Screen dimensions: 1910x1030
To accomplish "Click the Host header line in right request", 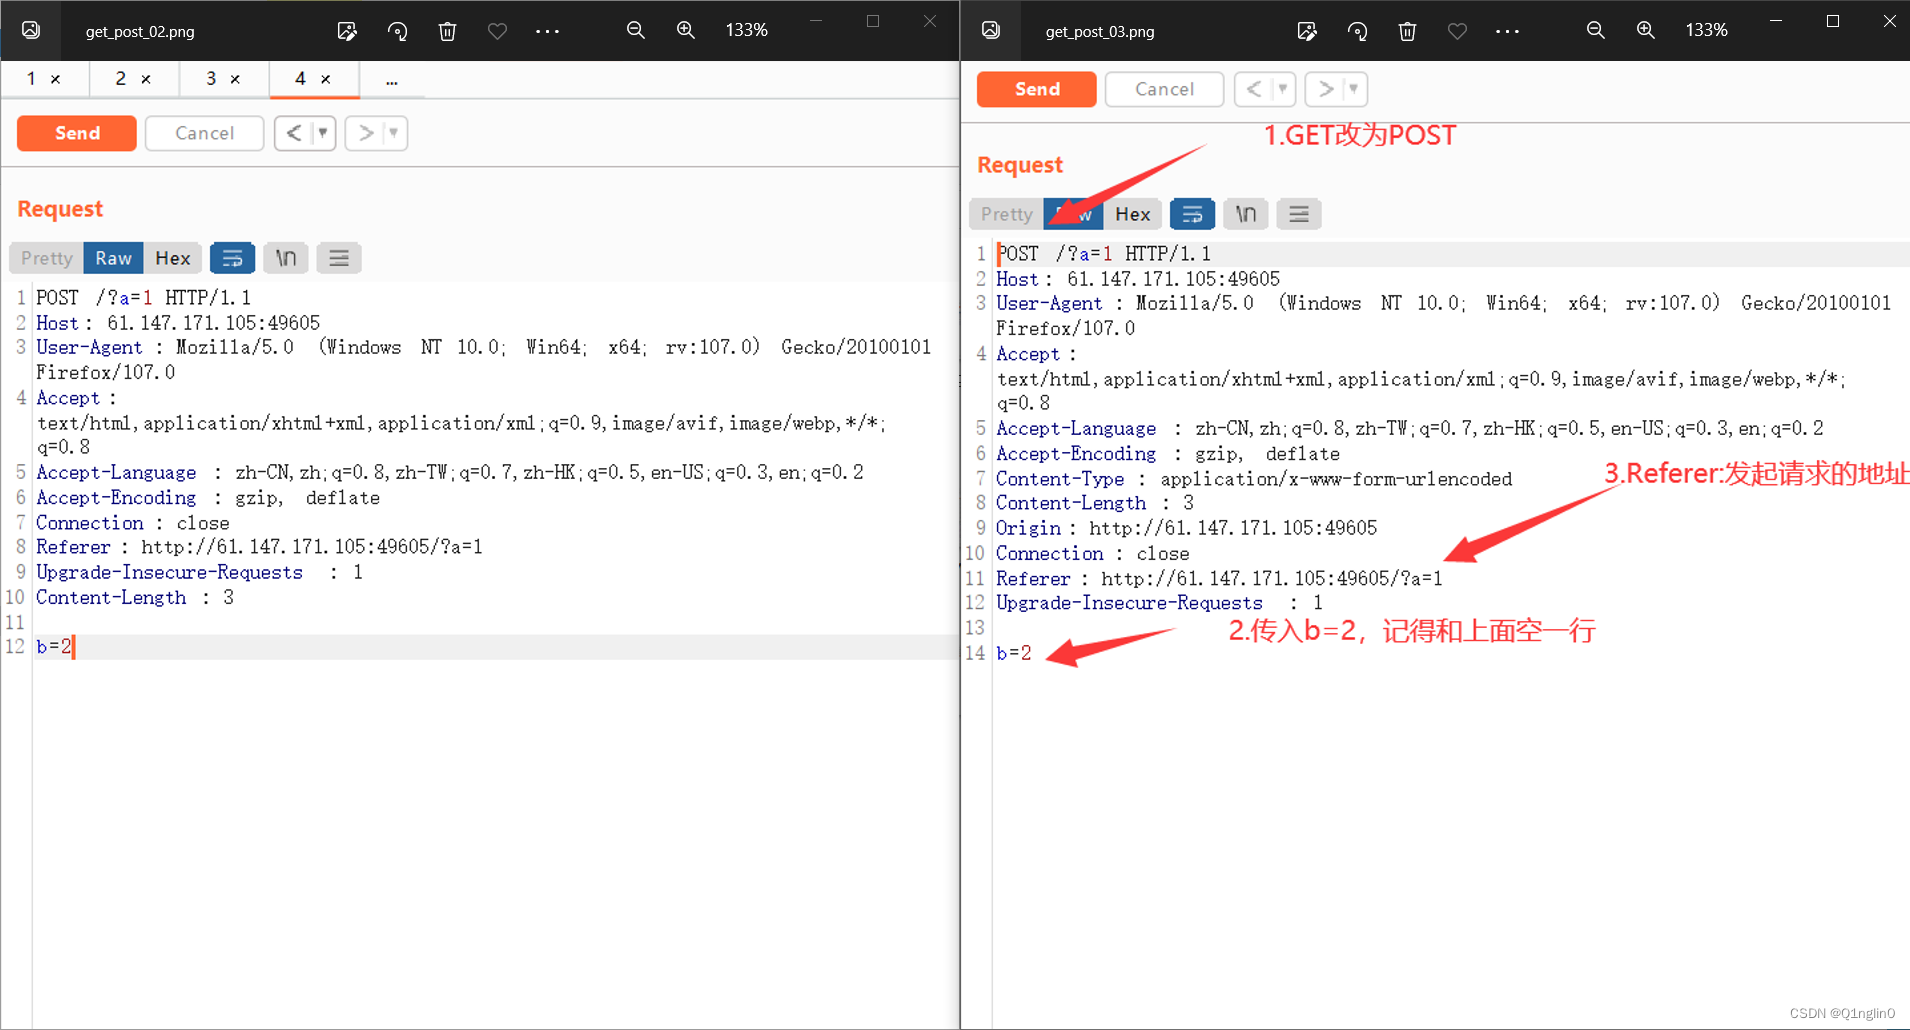I will 1138,279.
